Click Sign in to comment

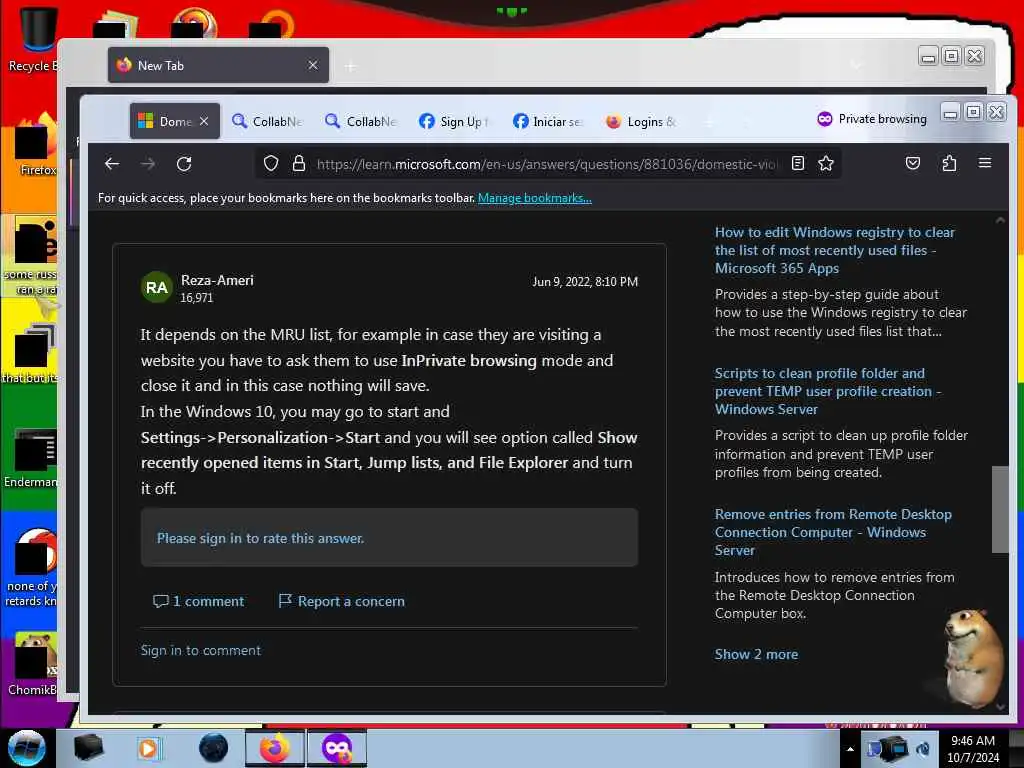point(200,650)
